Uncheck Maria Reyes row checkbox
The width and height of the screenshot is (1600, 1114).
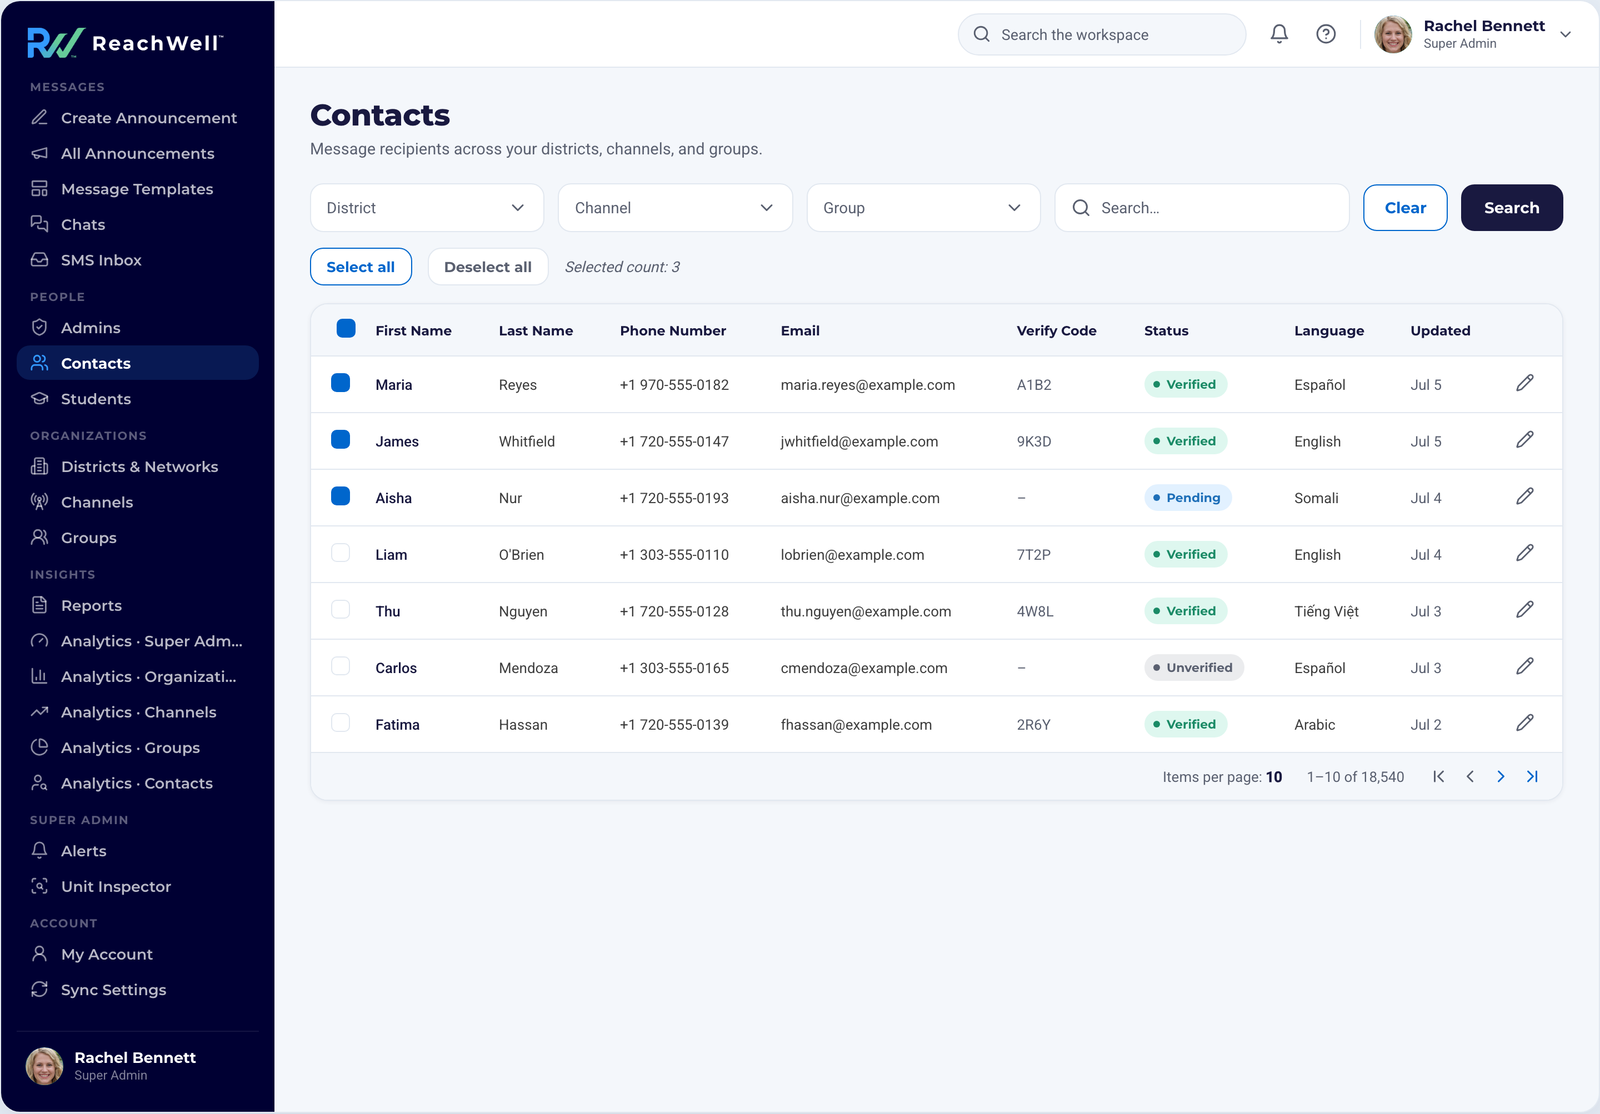341,383
